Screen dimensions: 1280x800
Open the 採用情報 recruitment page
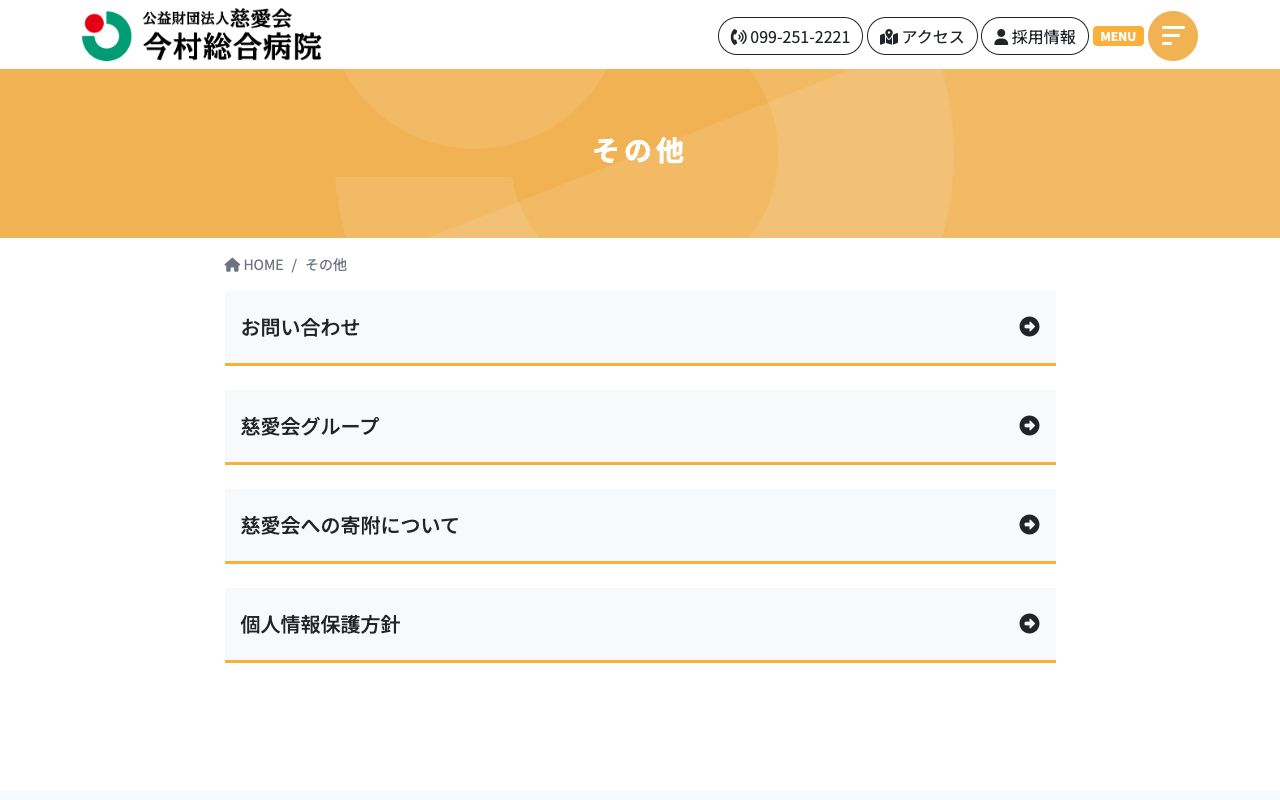pyautogui.click(x=1035, y=36)
